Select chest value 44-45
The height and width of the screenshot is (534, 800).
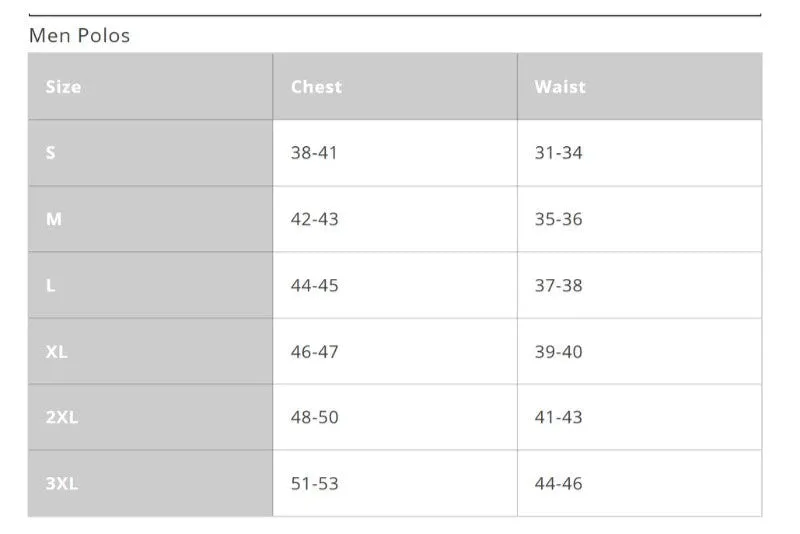[314, 285]
